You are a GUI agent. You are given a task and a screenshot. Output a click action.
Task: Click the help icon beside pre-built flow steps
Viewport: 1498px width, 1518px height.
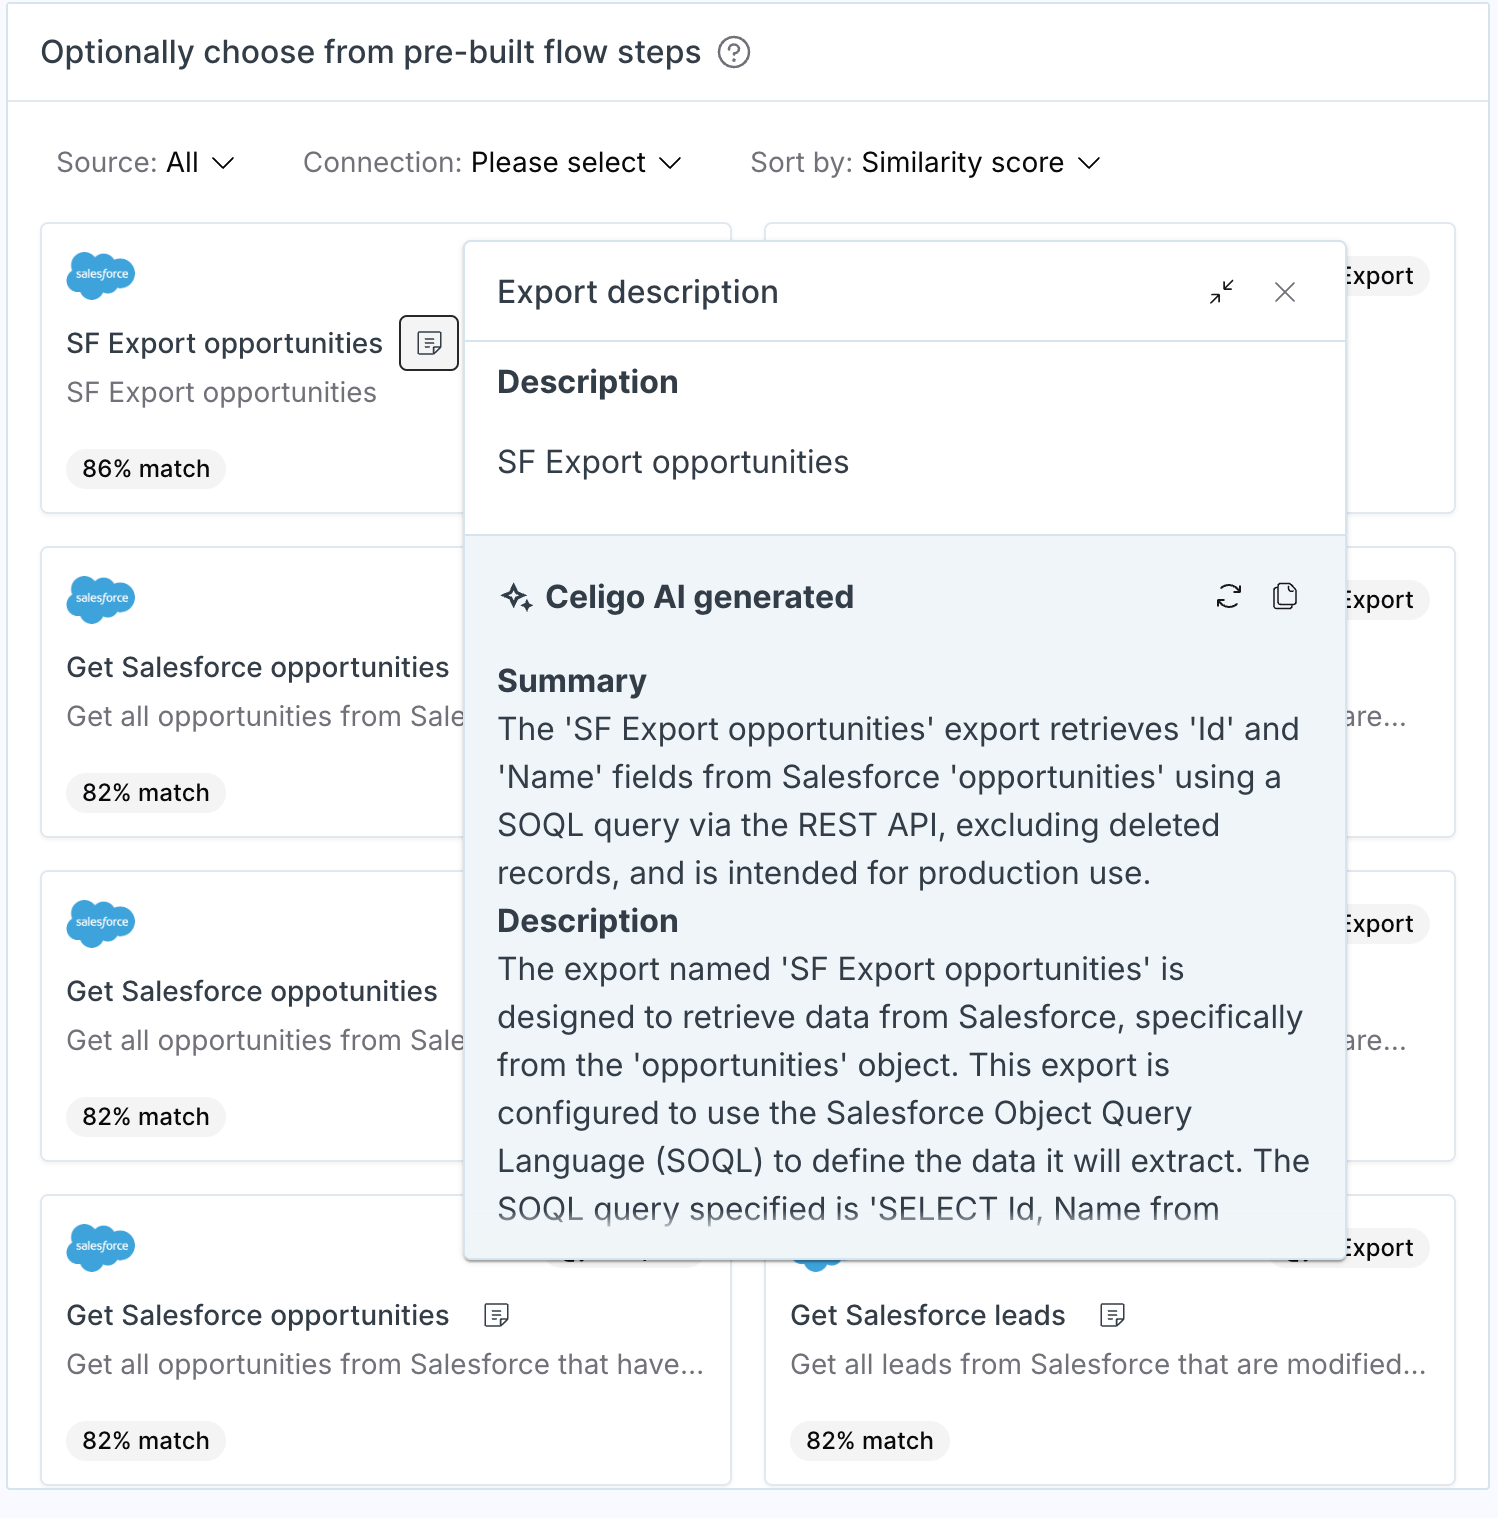[734, 52]
